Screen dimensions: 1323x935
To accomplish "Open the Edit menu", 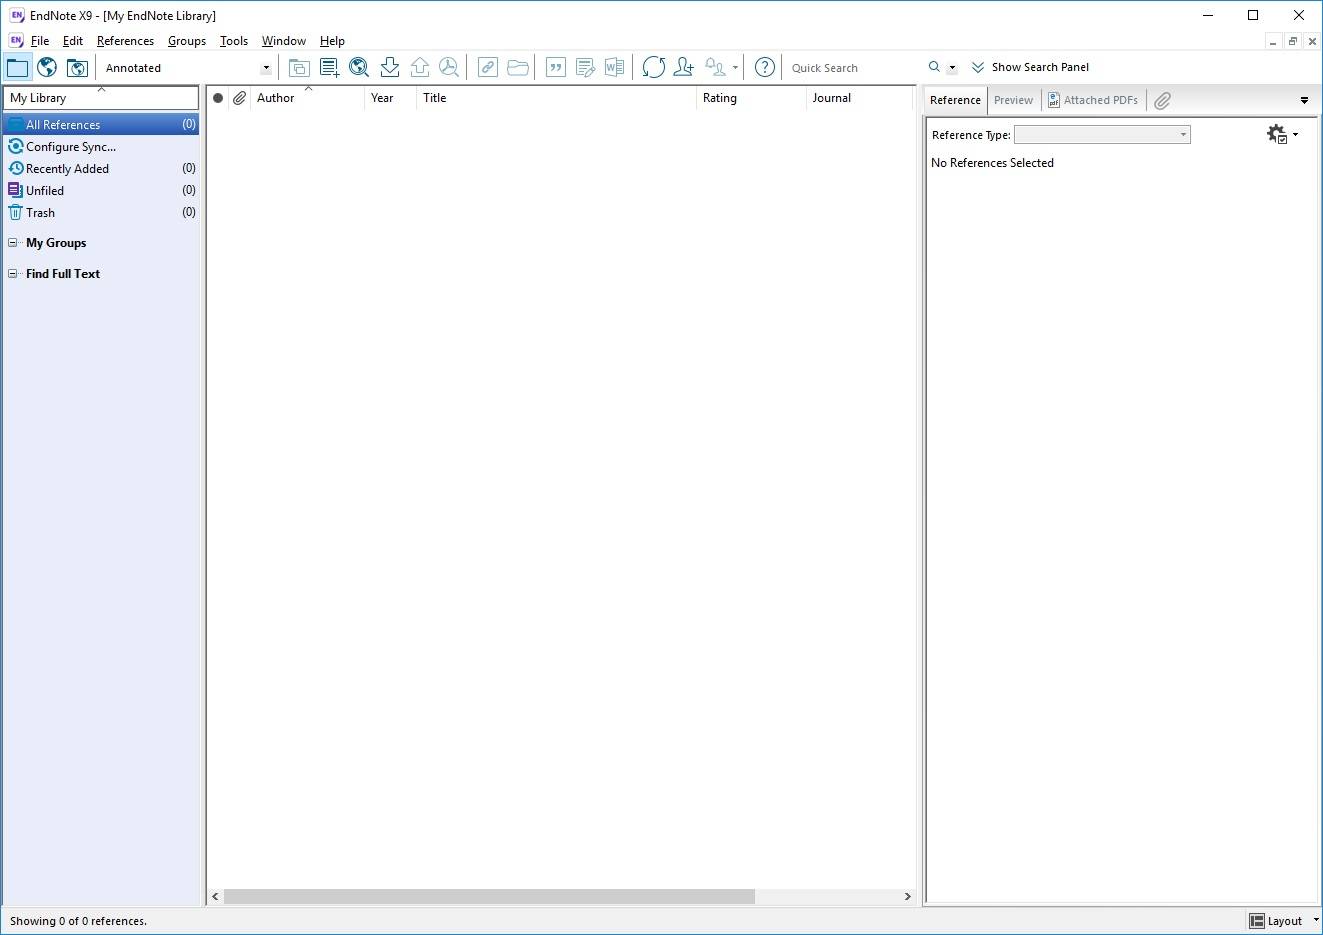I will [x=73, y=41].
